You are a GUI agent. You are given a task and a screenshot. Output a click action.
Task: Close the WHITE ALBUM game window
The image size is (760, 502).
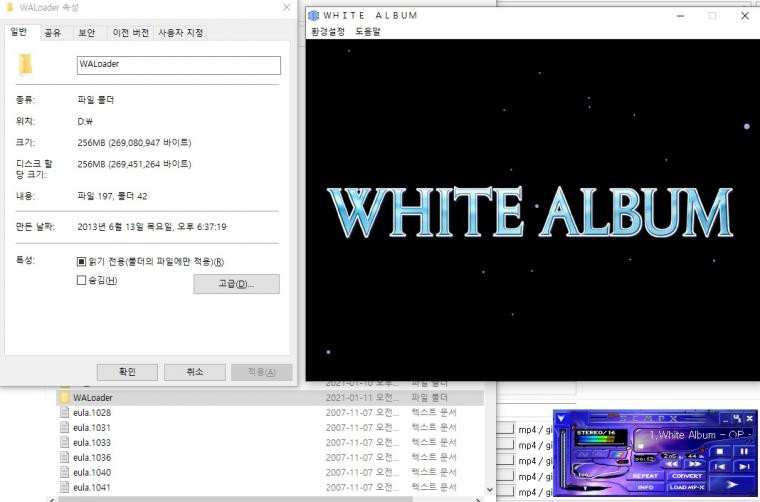point(745,16)
